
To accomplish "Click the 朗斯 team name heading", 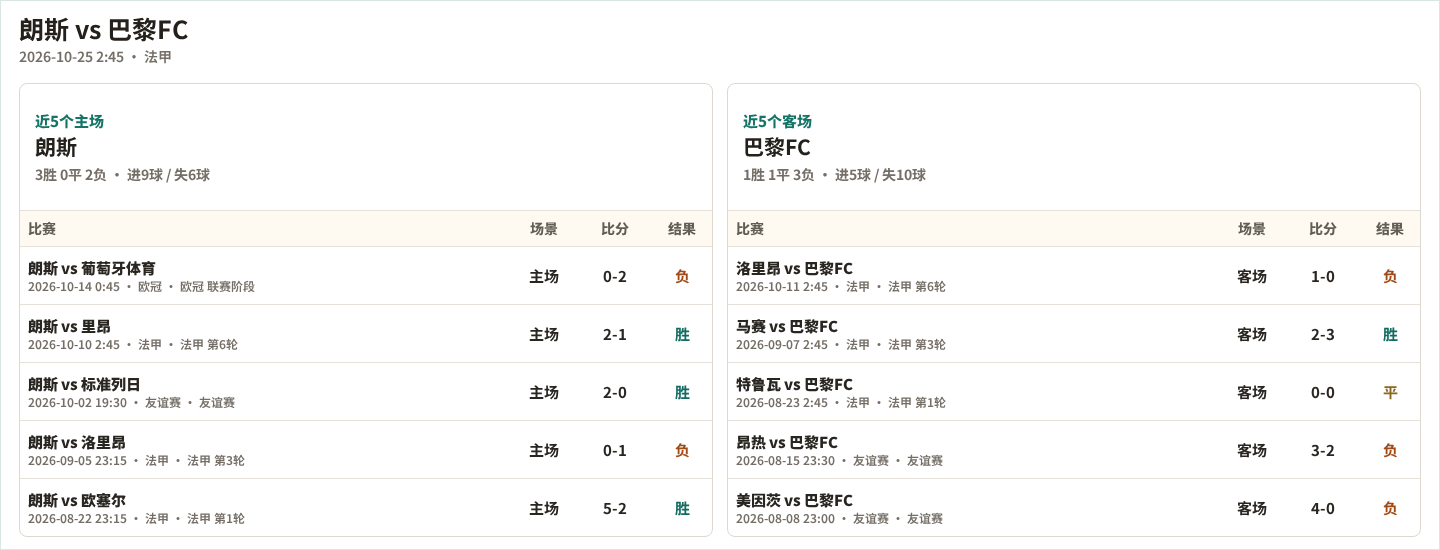I will 56,148.
